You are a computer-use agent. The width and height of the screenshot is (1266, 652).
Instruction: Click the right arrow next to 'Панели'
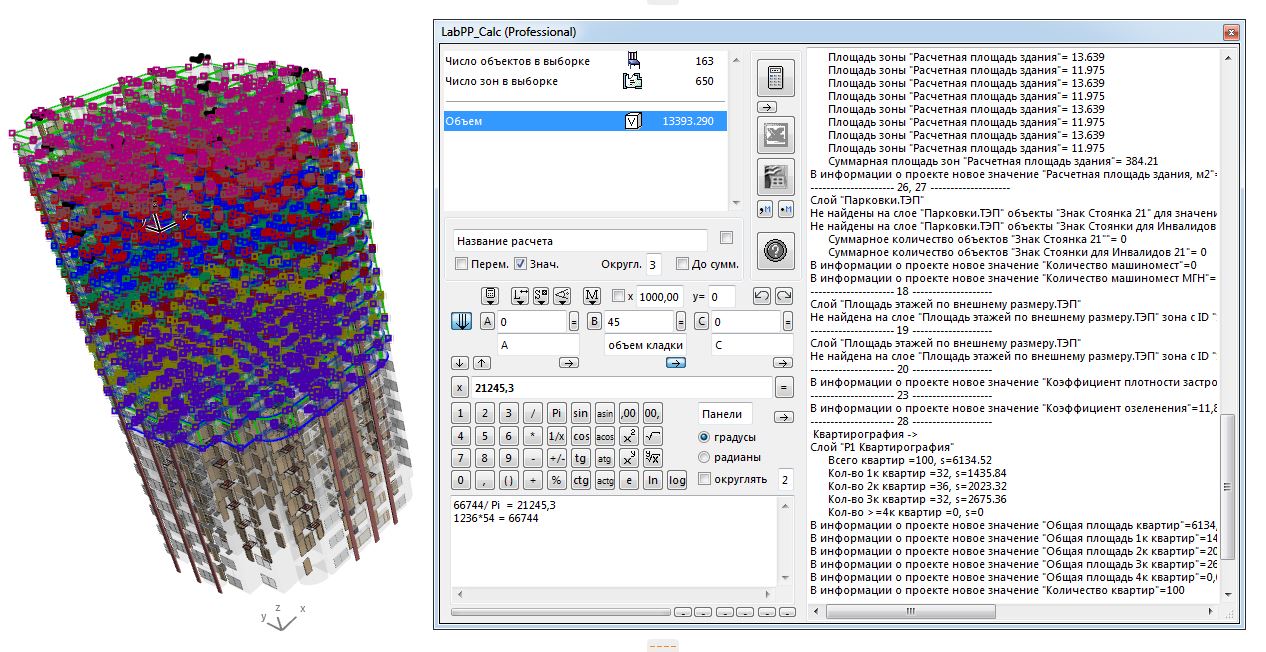tap(784, 416)
